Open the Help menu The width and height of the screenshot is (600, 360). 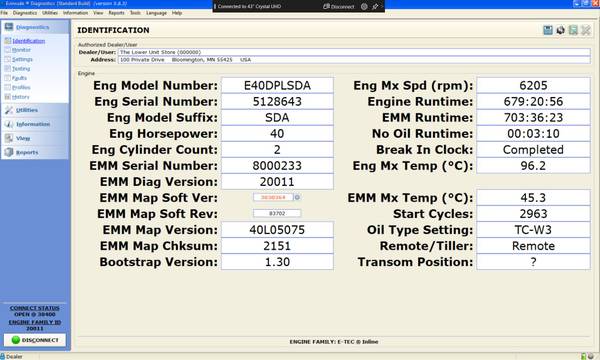coord(177,13)
